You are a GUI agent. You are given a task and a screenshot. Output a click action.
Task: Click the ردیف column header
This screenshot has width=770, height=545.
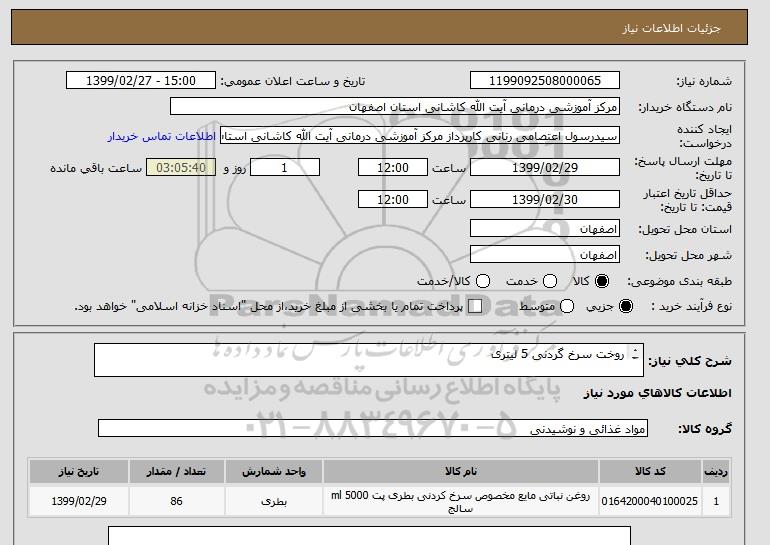click(716, 471)
